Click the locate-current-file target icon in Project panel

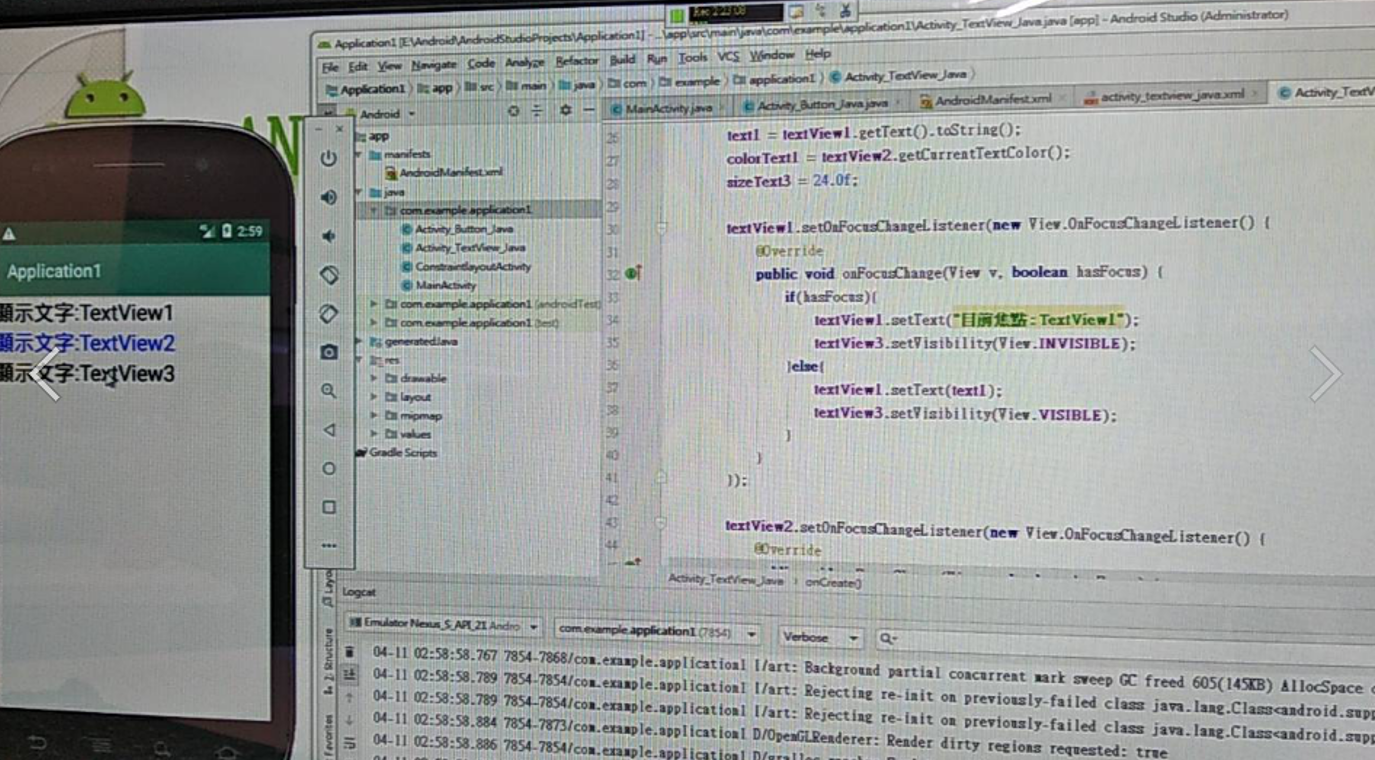click(x=513, y=111)
